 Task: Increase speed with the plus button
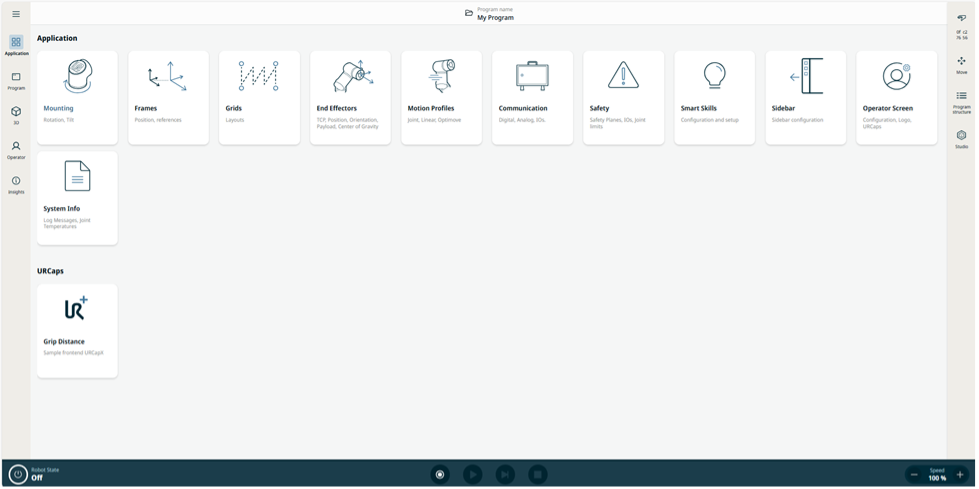[x=960, y=474]
